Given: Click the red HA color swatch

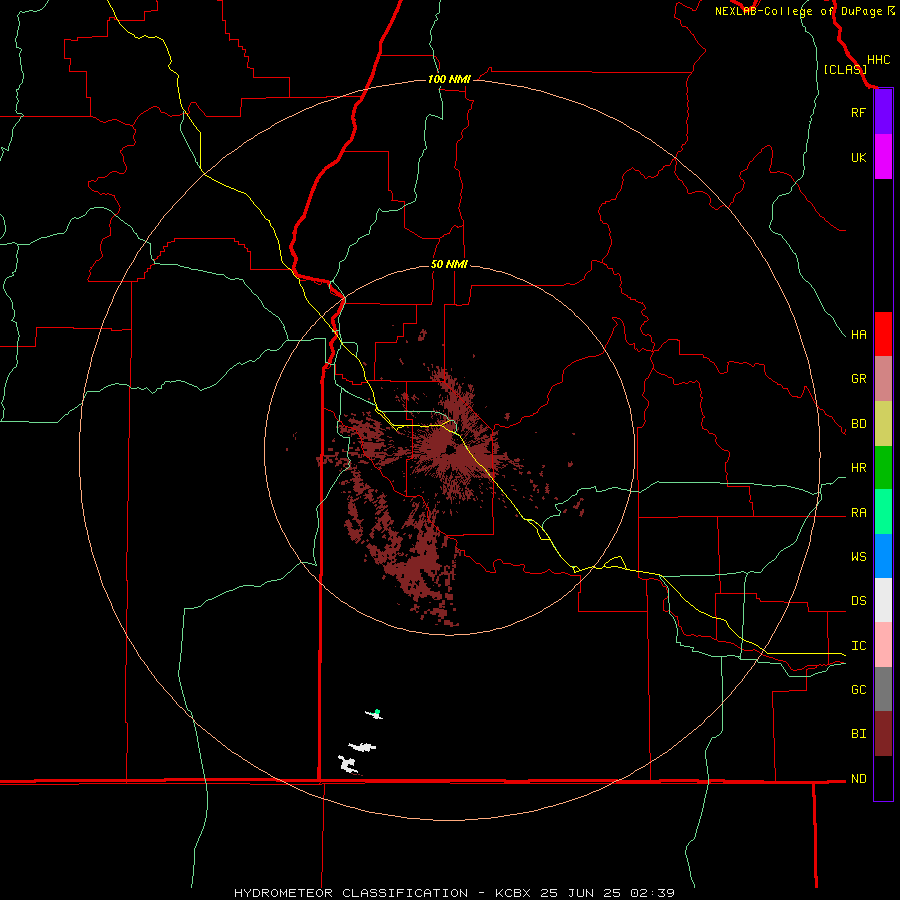Looking at the screenshot, I should click(x=883, y=334).
